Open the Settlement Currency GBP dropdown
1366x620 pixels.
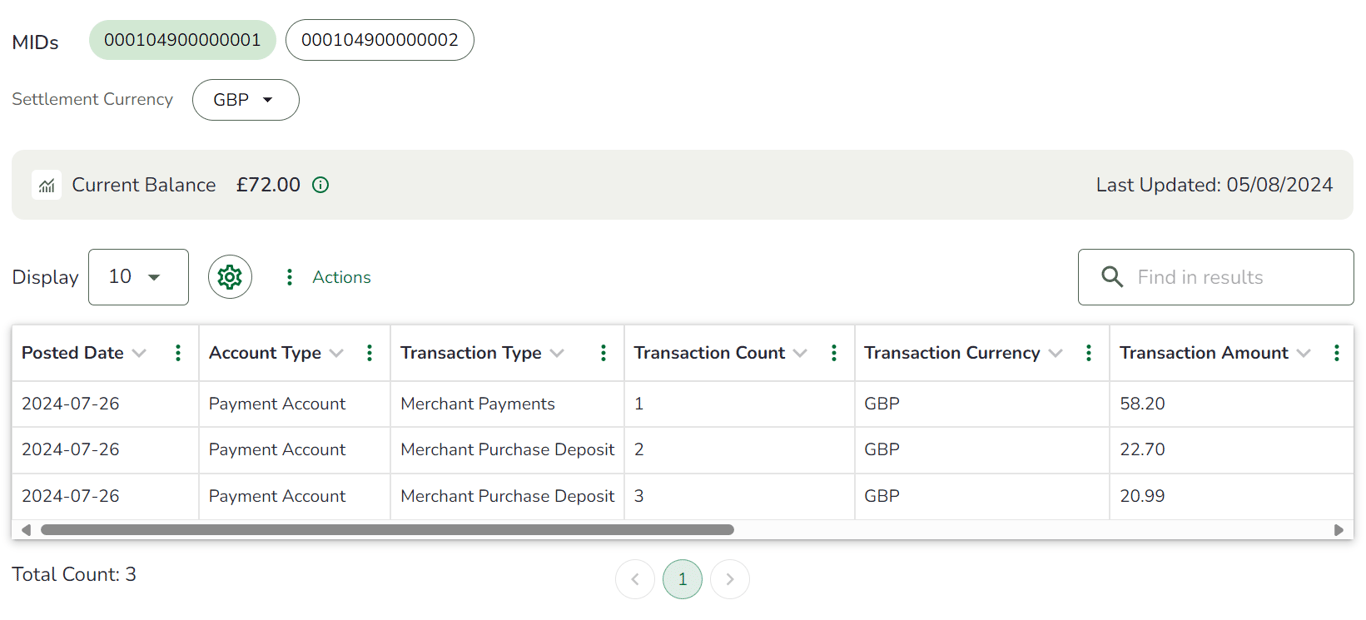pos(245,100)
